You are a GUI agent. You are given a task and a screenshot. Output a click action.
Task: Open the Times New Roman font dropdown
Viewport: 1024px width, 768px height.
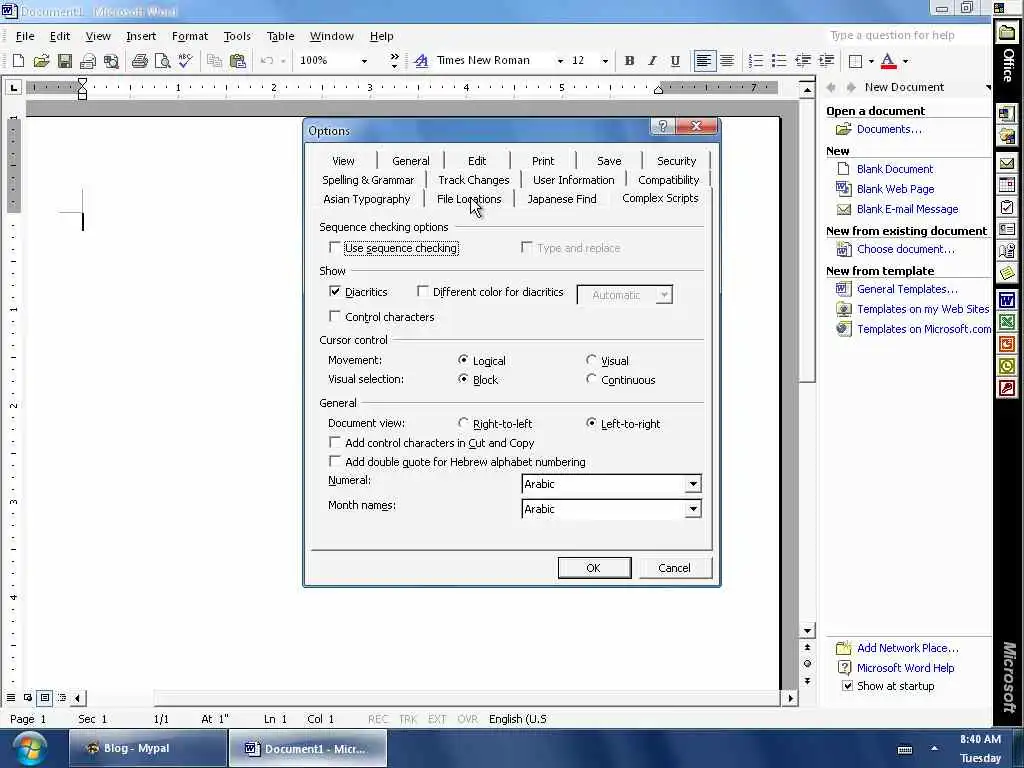560,61
